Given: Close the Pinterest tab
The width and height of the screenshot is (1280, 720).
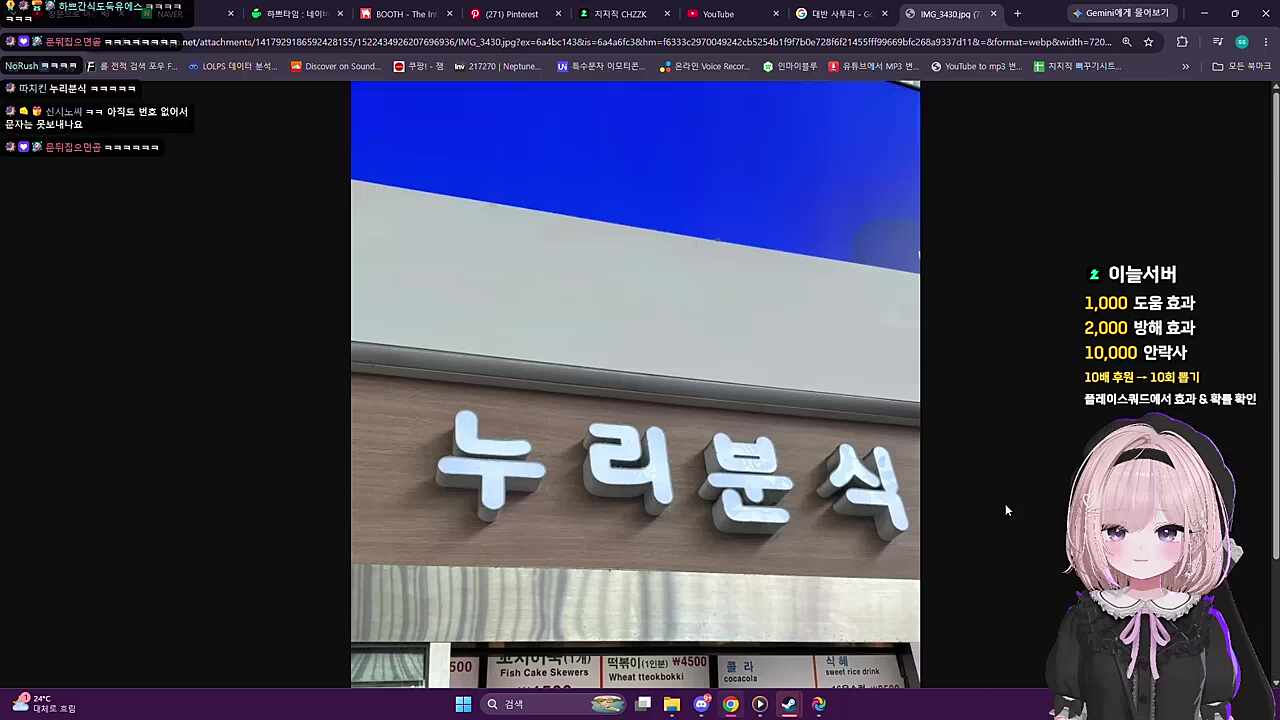Looking at the screenshot, I should click(x=557, y=14).
